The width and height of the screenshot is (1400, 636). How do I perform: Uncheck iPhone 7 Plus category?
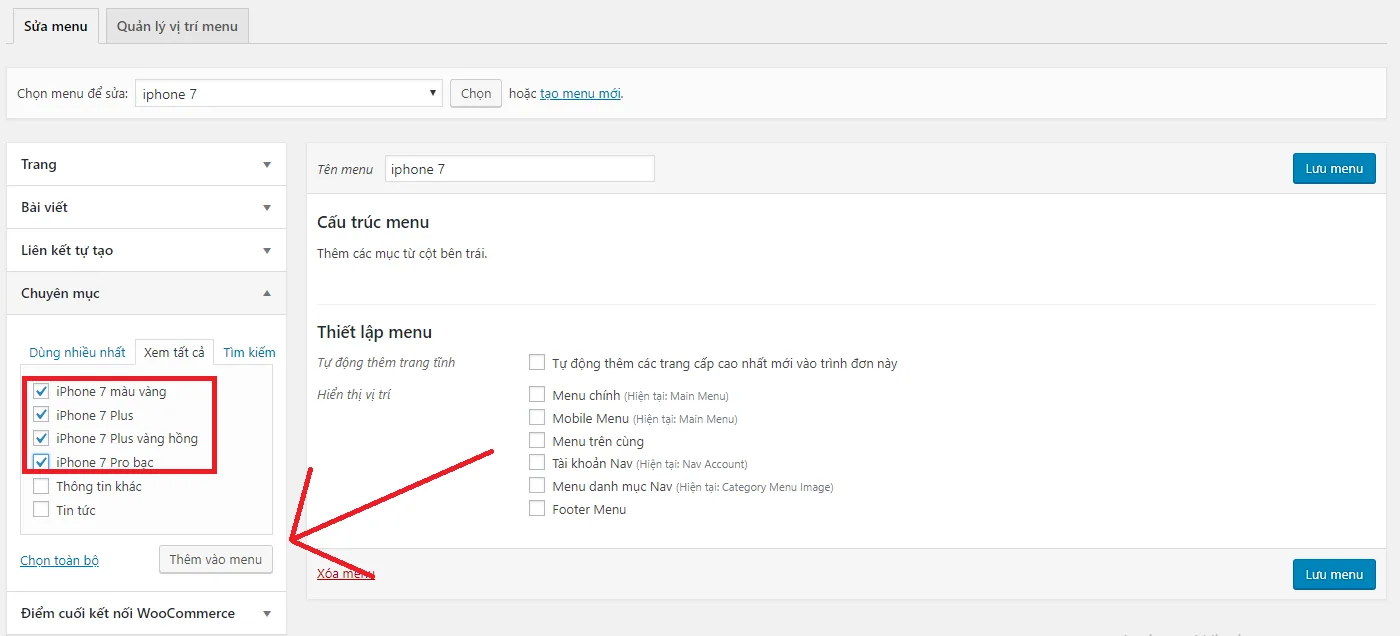(41, 415)
